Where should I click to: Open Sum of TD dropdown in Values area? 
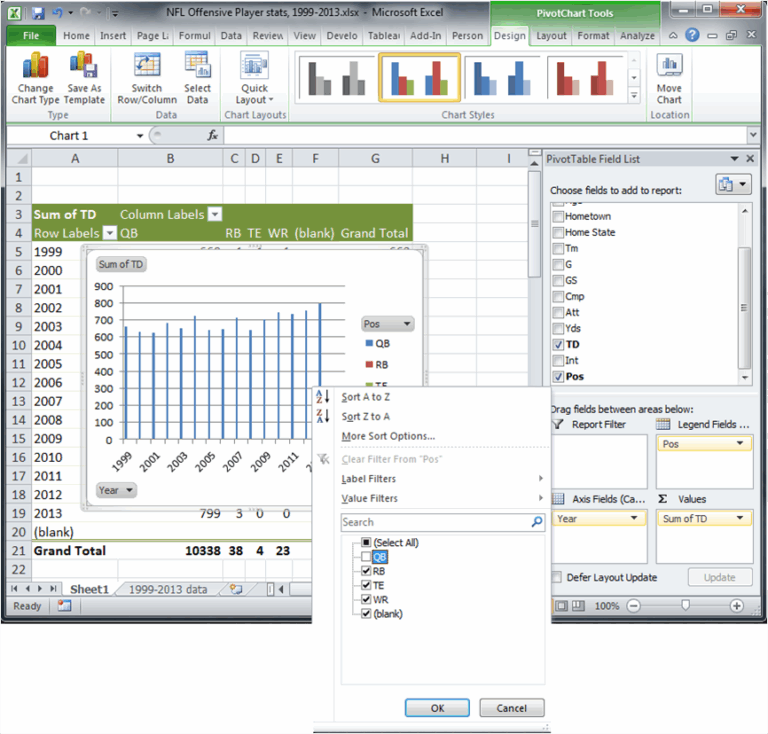pos(740,518)
